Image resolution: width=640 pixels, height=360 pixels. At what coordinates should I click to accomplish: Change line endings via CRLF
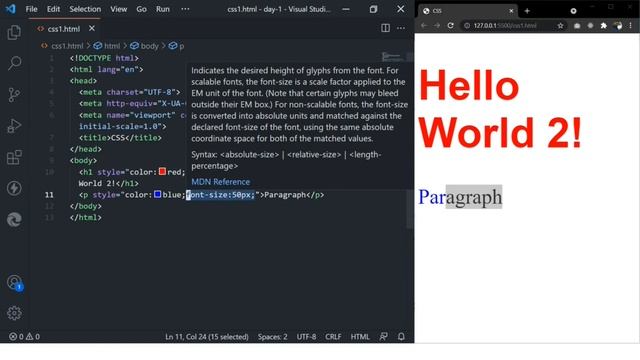[x=333, y=337]
